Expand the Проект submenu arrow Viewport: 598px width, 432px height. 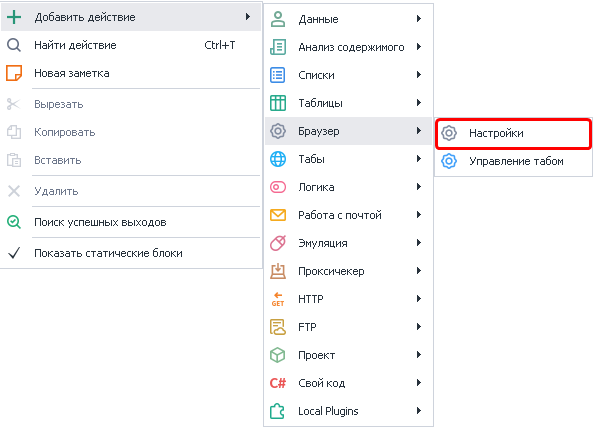pos(419,355)
